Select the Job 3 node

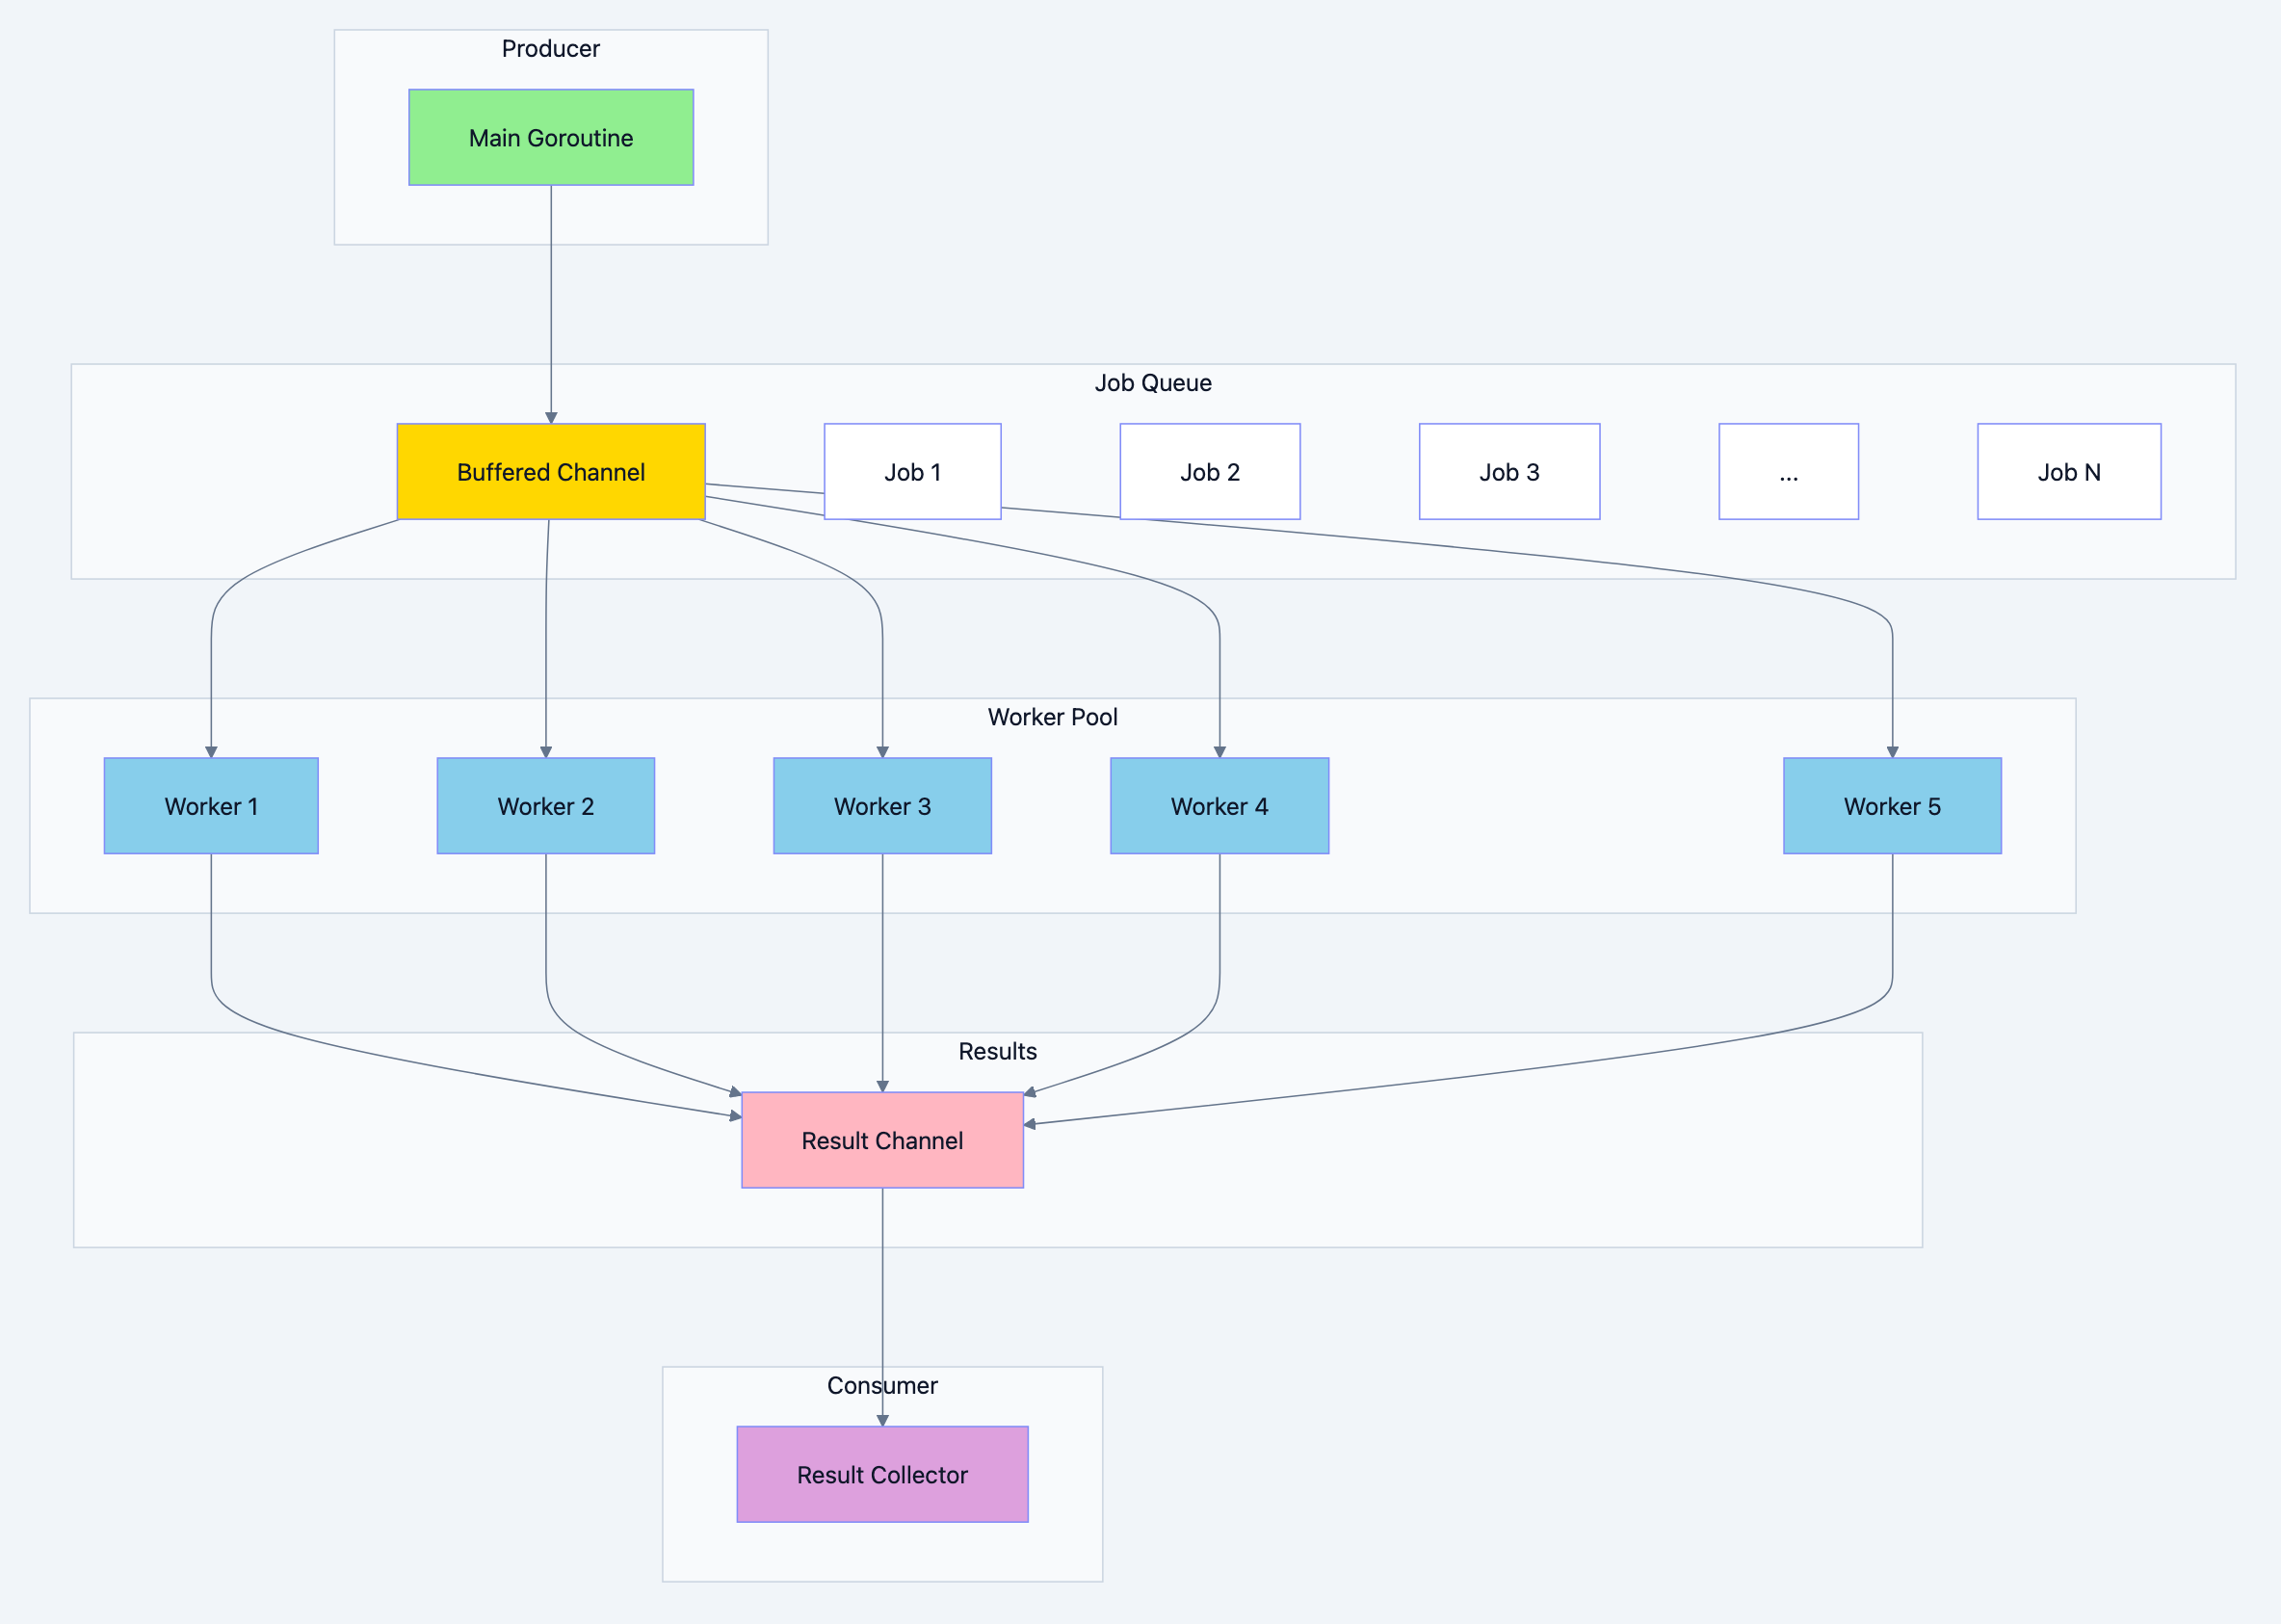tap(1509, 471)
